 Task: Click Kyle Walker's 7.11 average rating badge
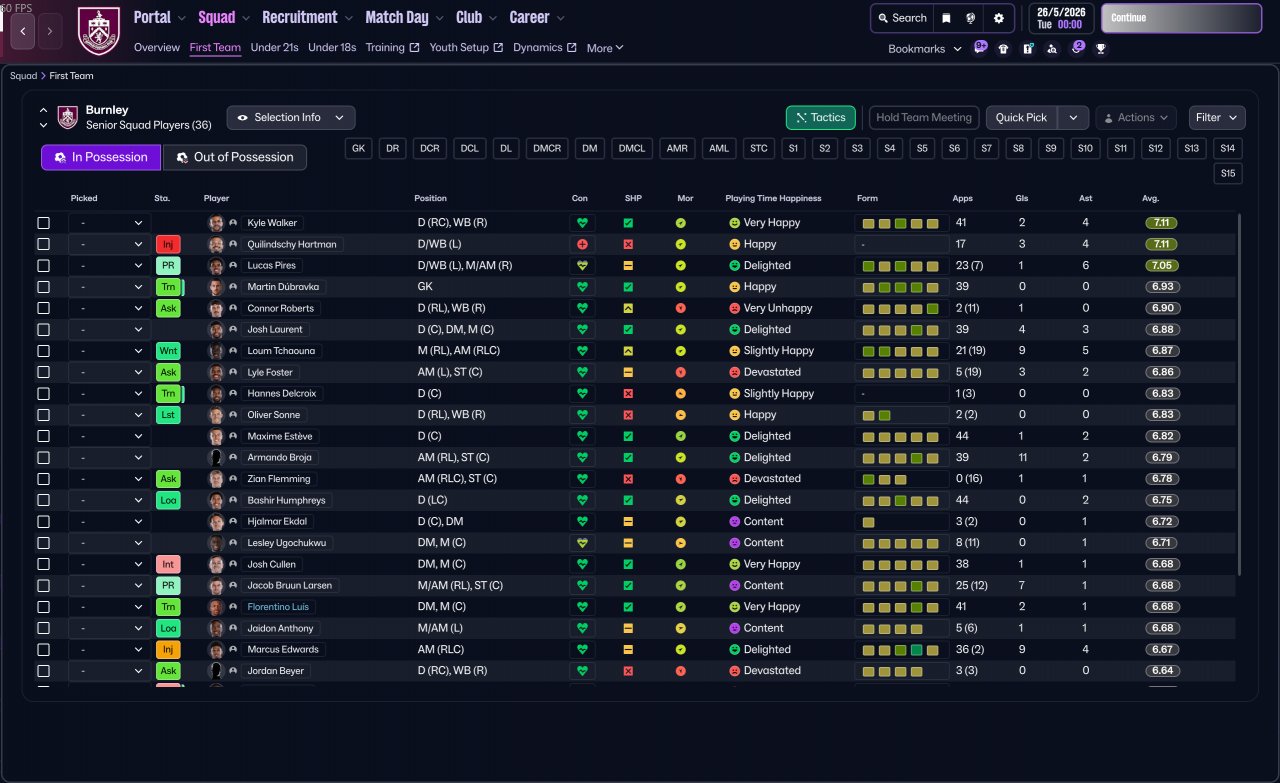pos(1162,223)
